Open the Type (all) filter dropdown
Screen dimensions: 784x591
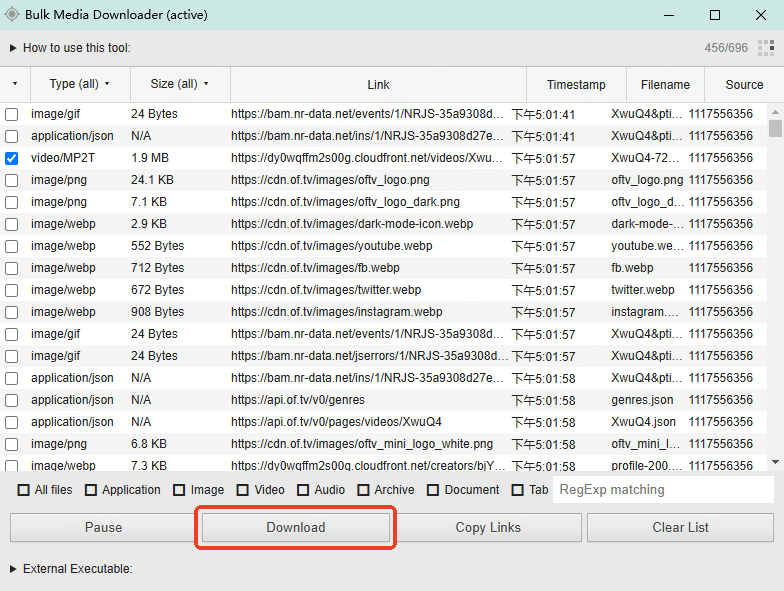point(80,84)
